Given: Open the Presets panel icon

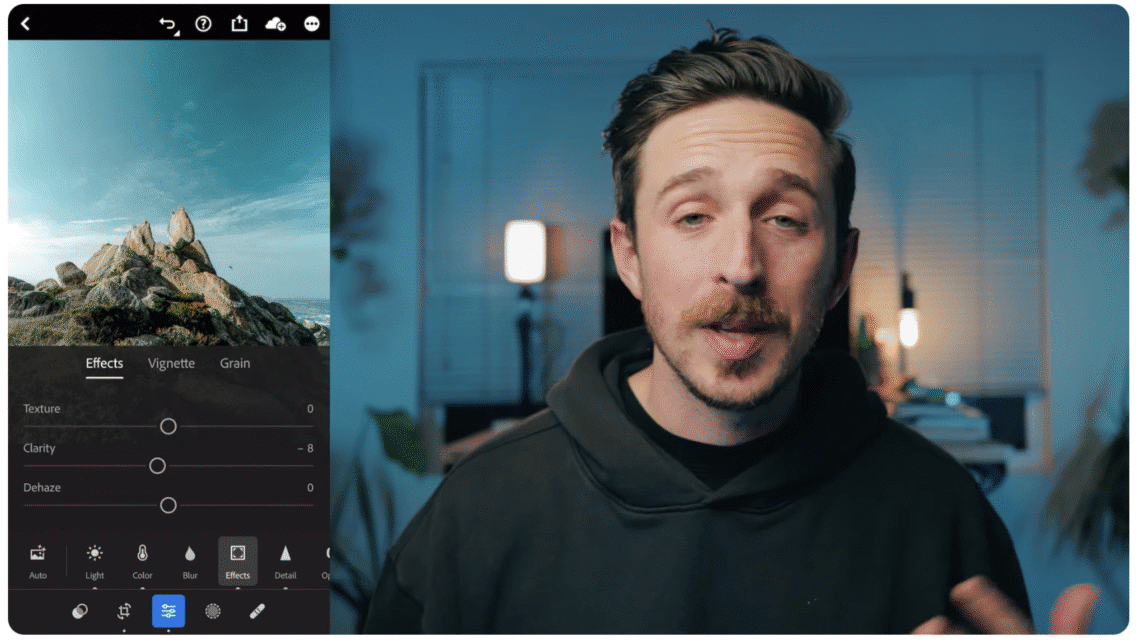Looking at the screenshot, I should (80, 611).
